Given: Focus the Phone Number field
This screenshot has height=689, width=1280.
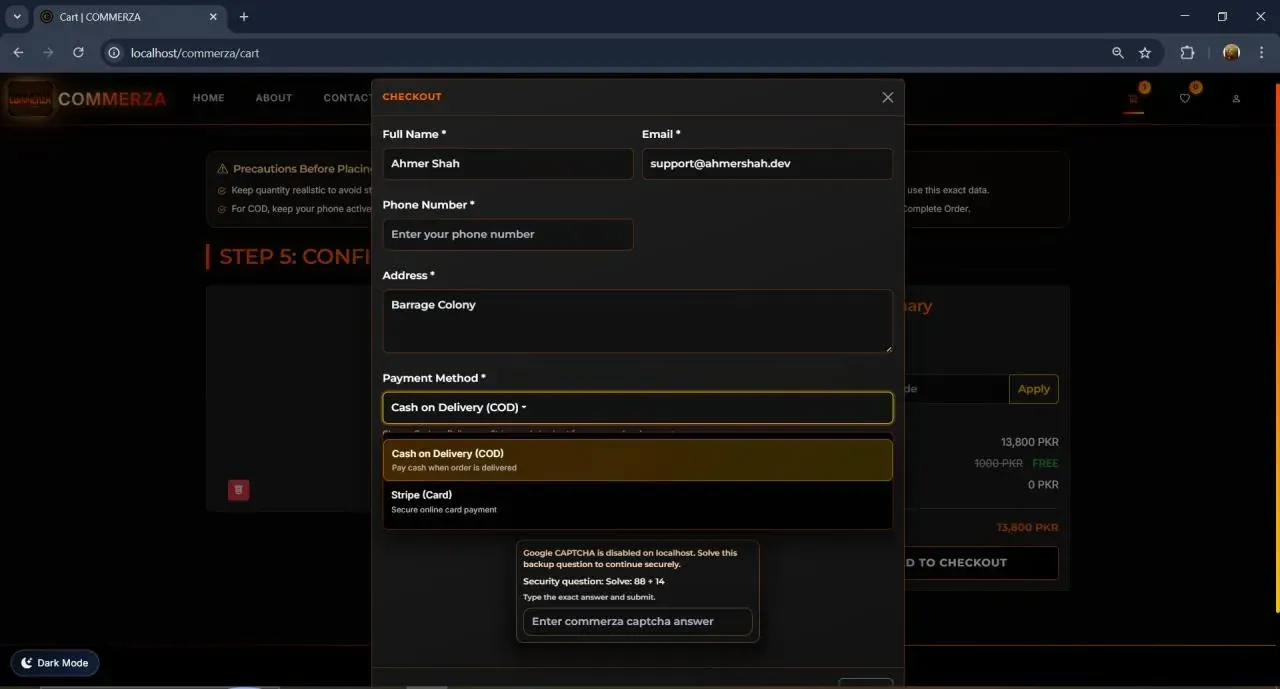Looking at the screenshot, I should point(508,234).
